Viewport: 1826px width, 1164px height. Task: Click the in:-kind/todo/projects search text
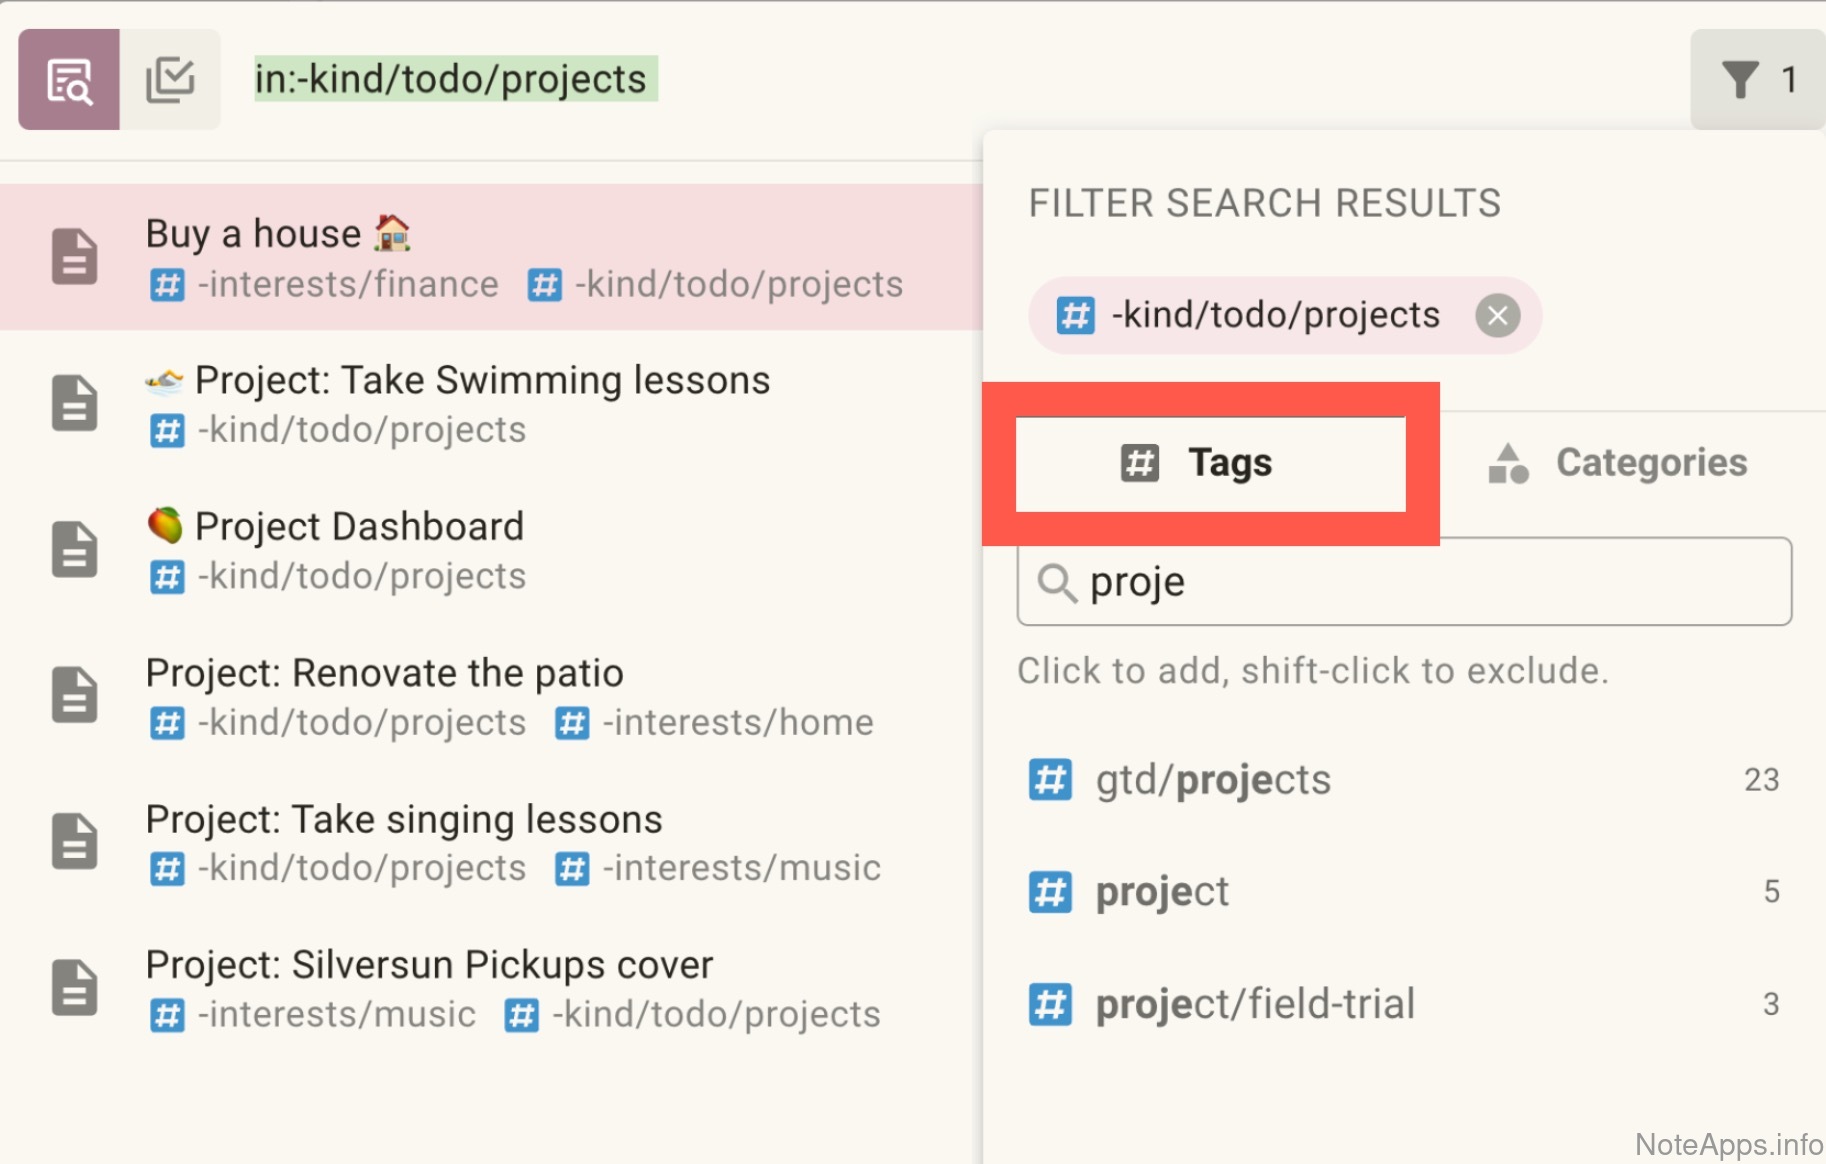coord(451,80)
